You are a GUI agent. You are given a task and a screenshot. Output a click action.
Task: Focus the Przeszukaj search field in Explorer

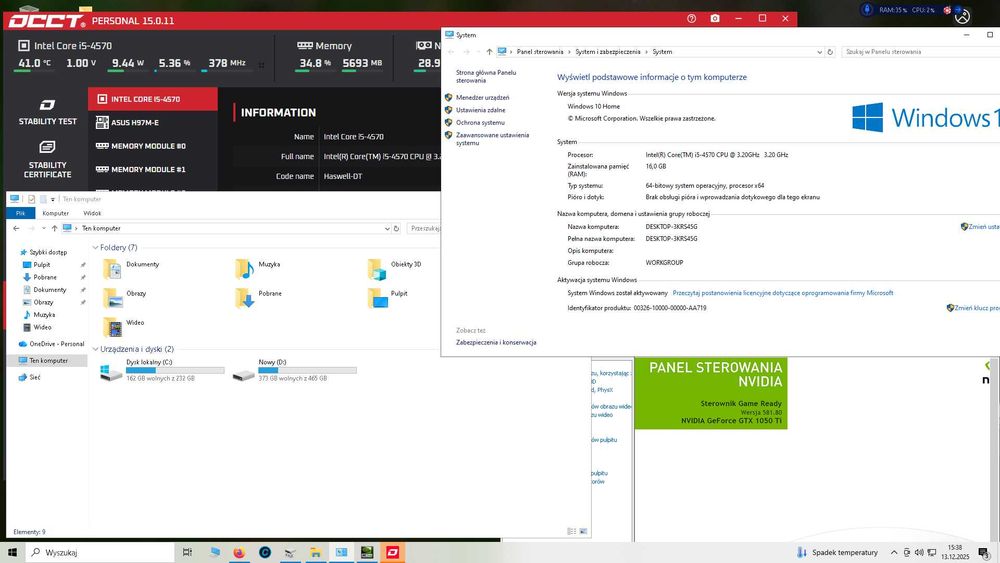(x=424, y=228)
